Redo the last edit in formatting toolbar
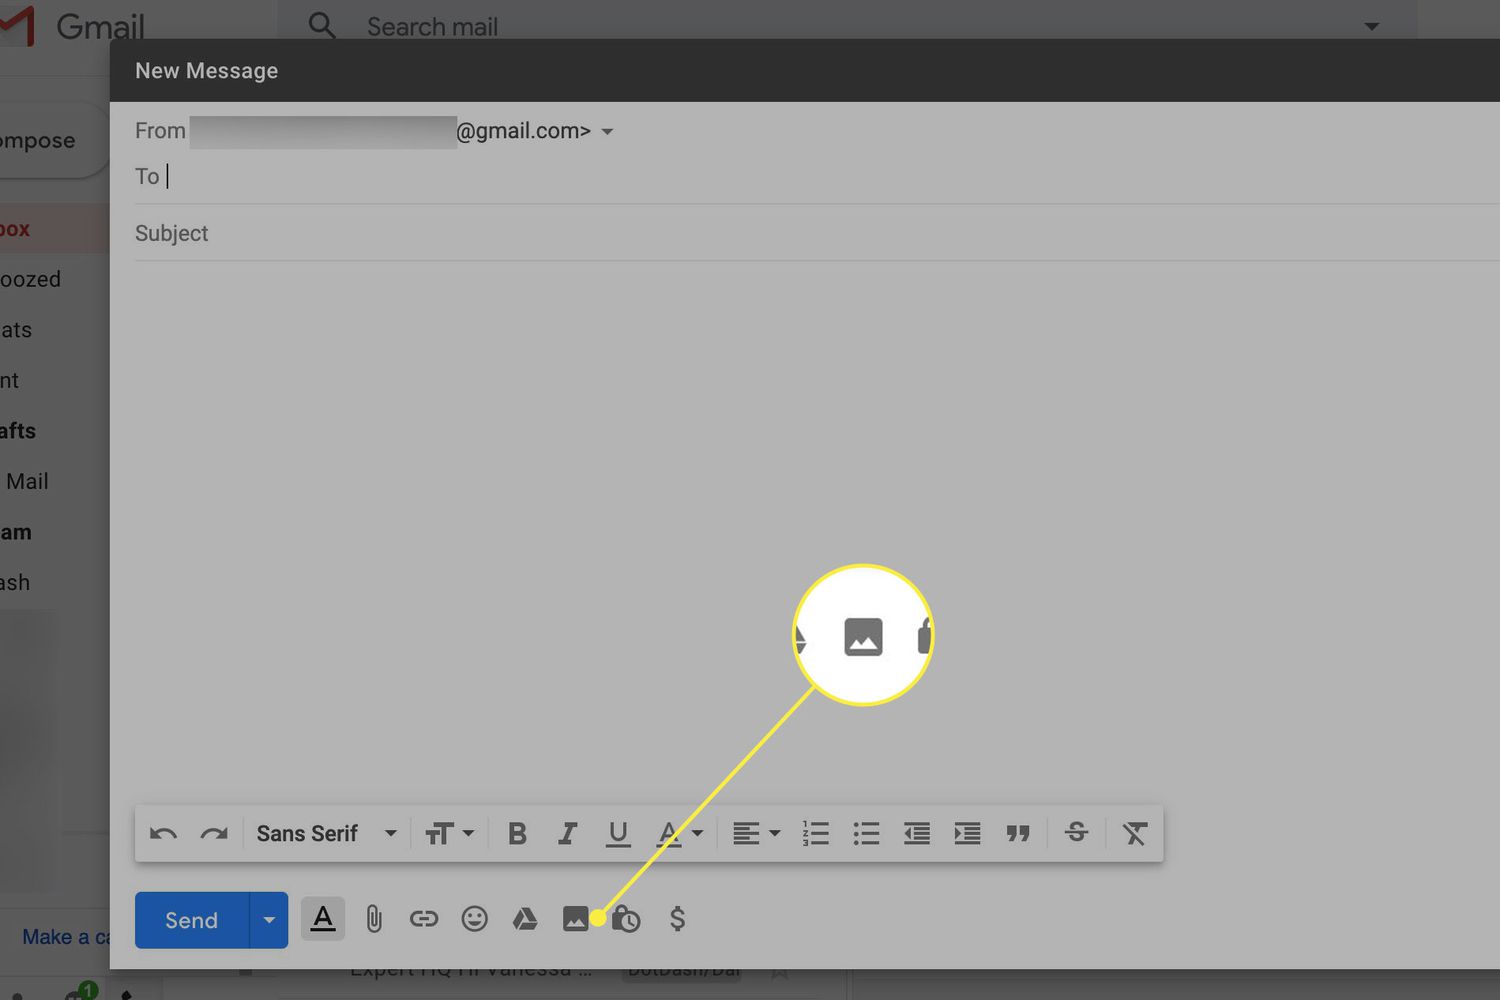 214,833
